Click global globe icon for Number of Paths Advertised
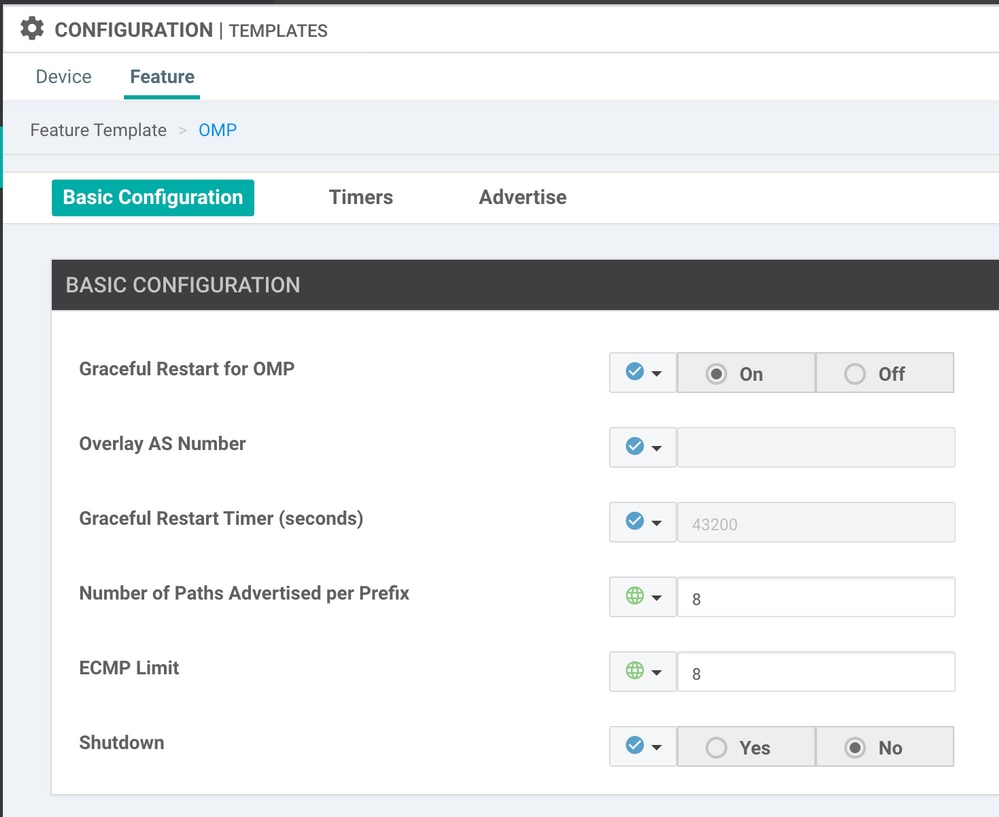 coord(635,596)
